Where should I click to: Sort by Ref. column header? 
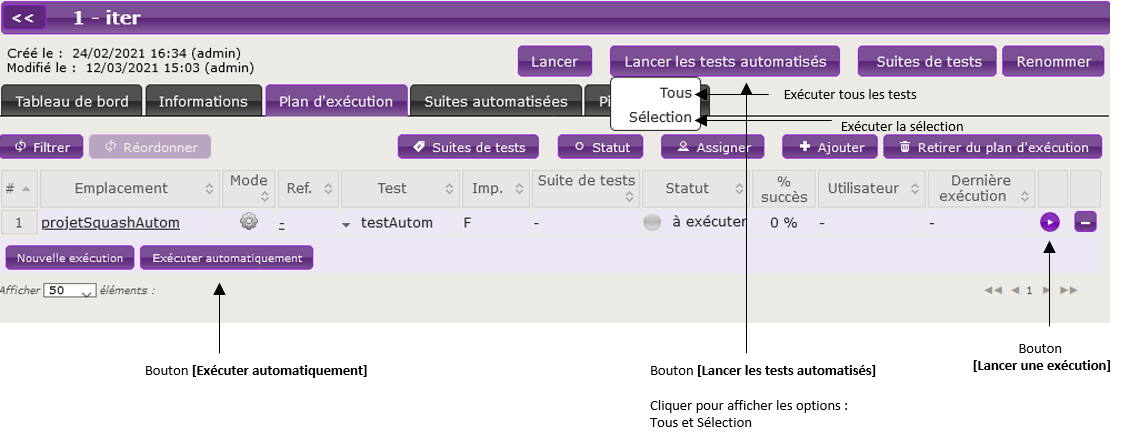[x=307, y=189]
